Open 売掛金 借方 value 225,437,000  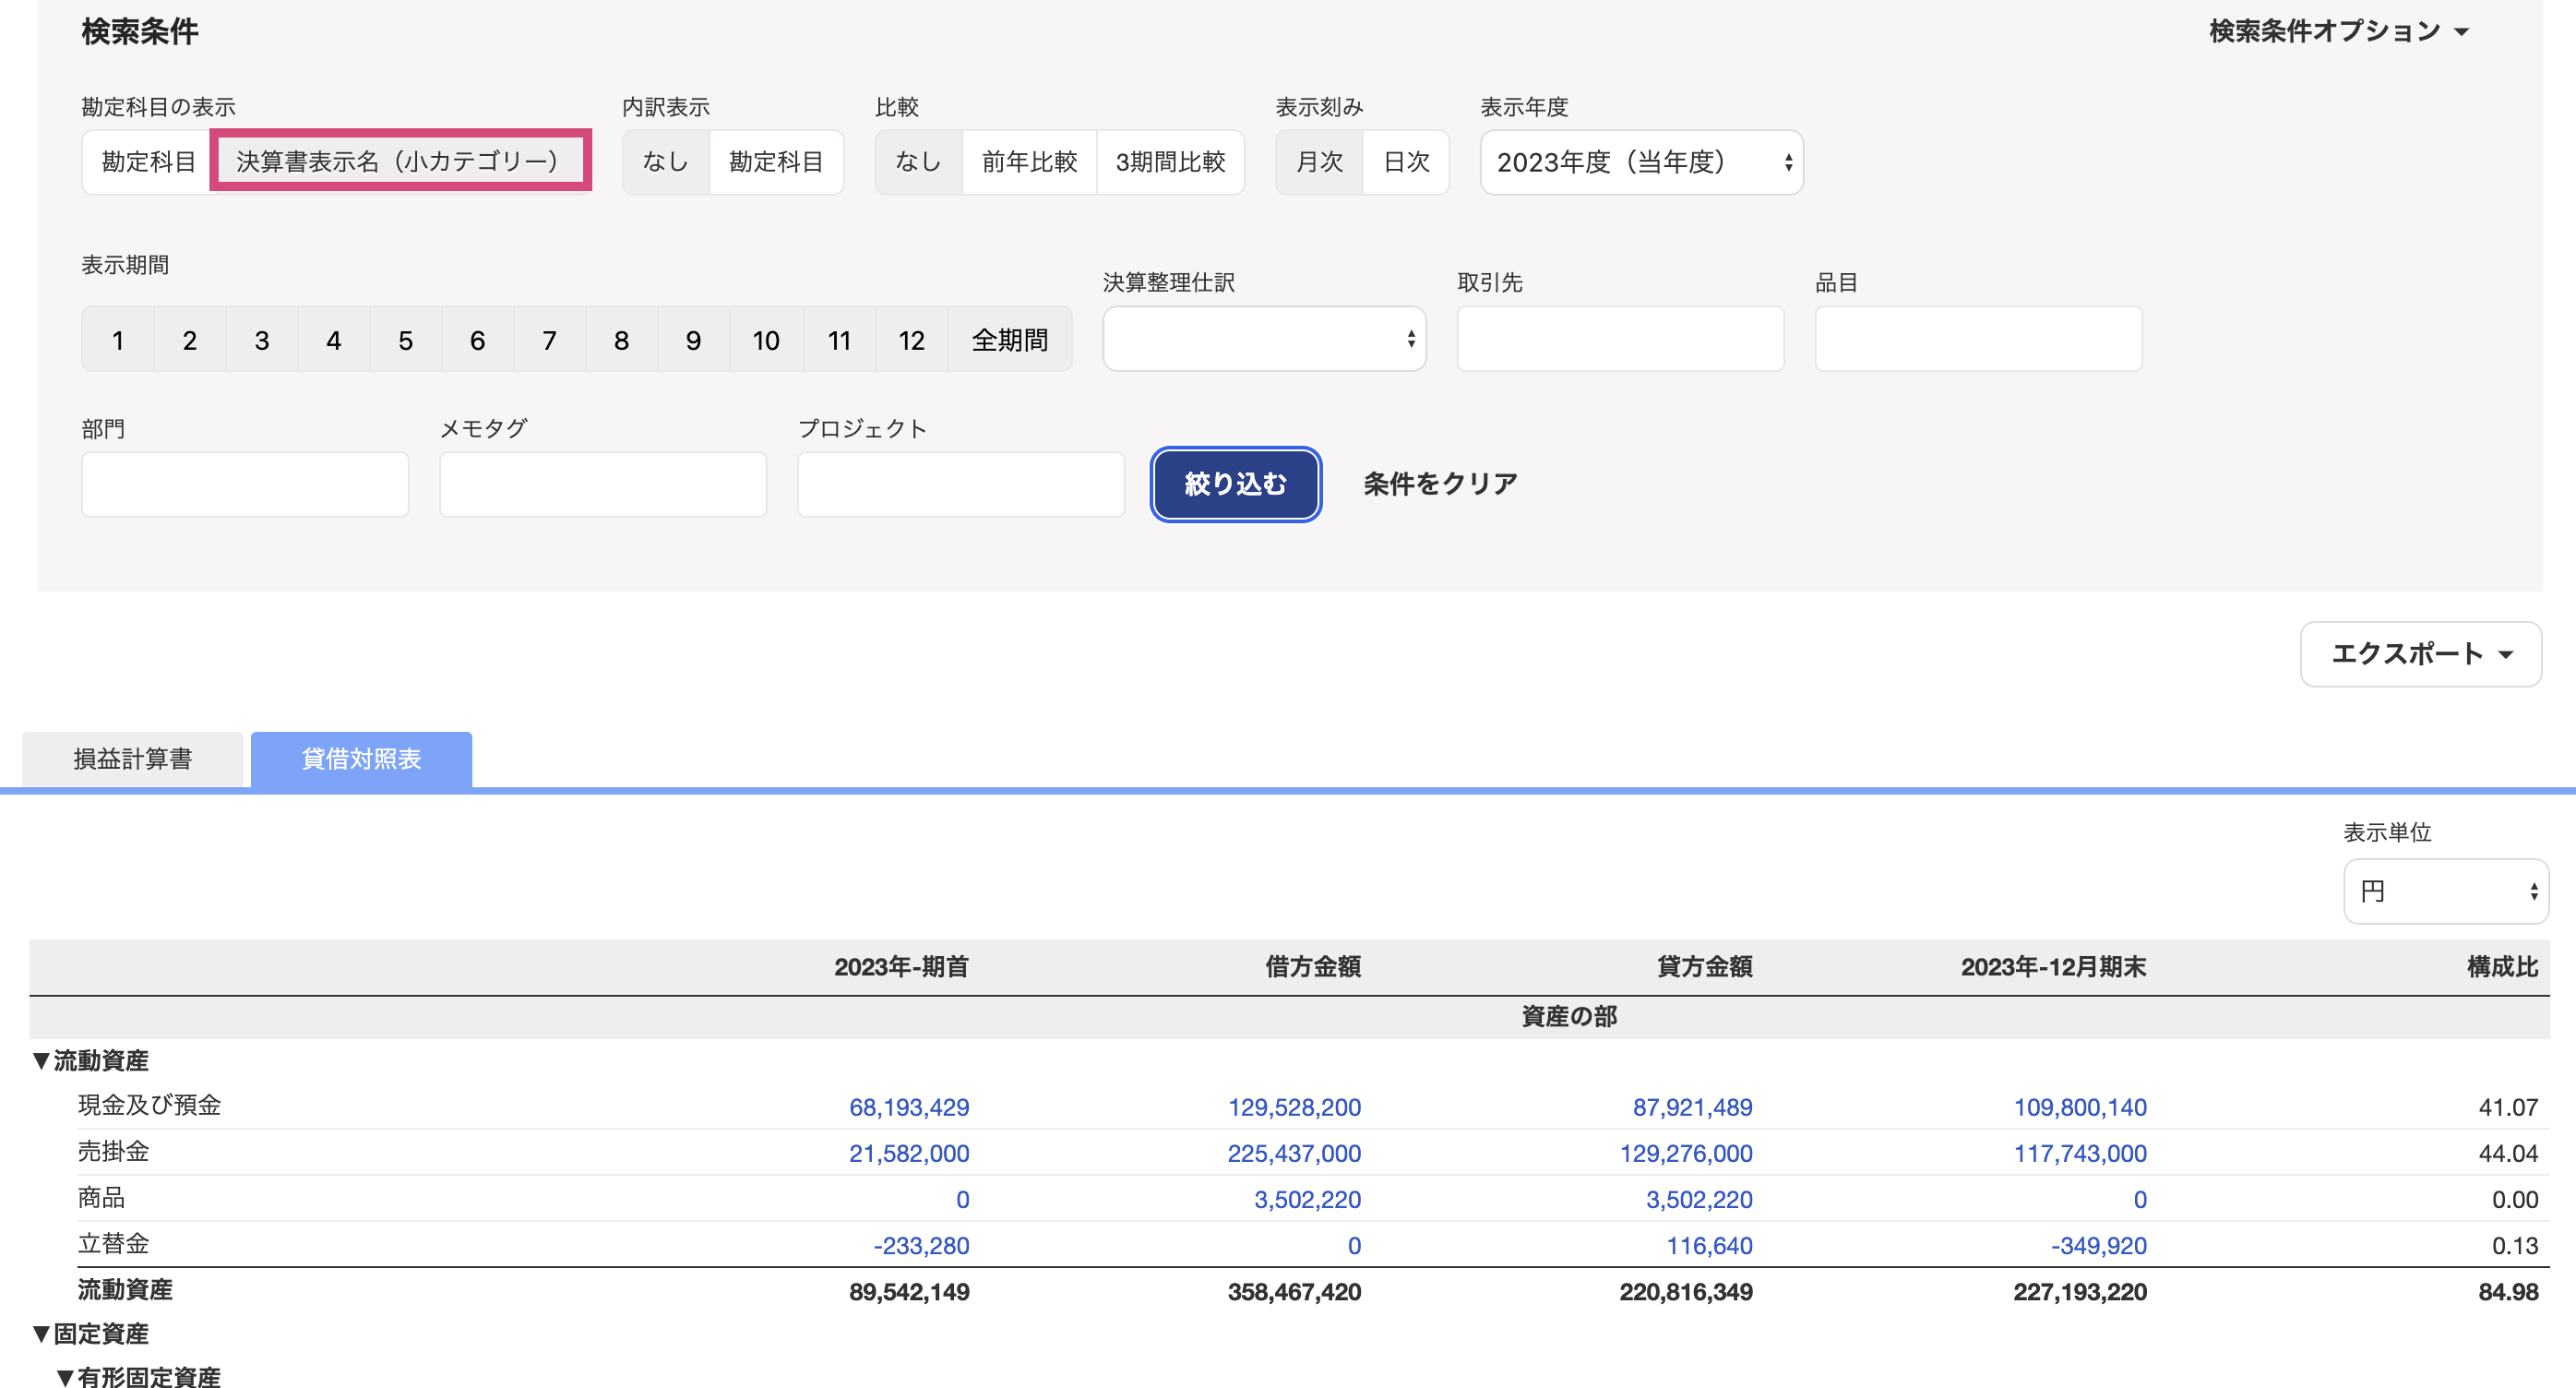point(1294,1153)
